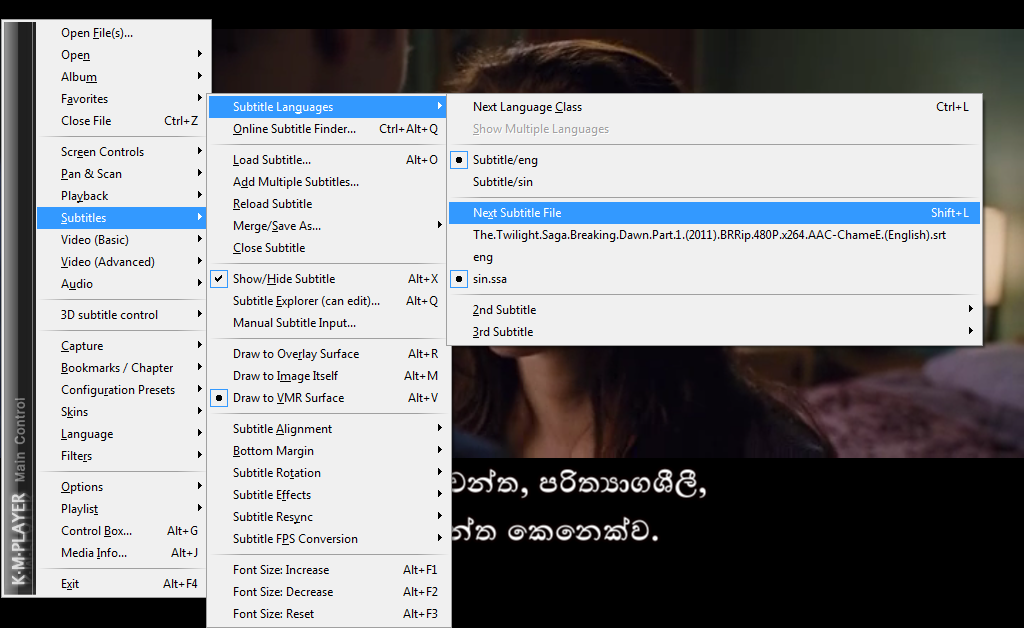Click Font Size: Increase
This screenshot has width=1024, height=628.
tap(328, 570)
